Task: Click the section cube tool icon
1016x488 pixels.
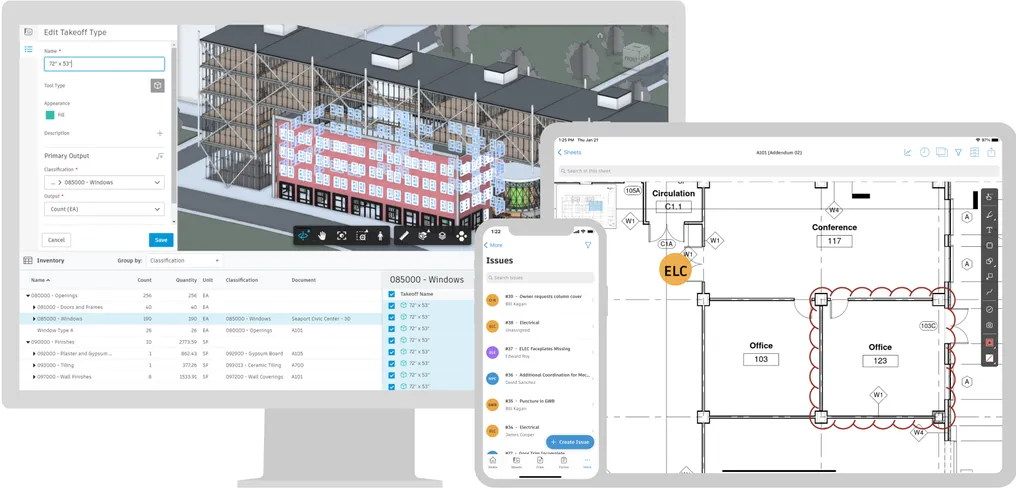Action: [423, 235]
